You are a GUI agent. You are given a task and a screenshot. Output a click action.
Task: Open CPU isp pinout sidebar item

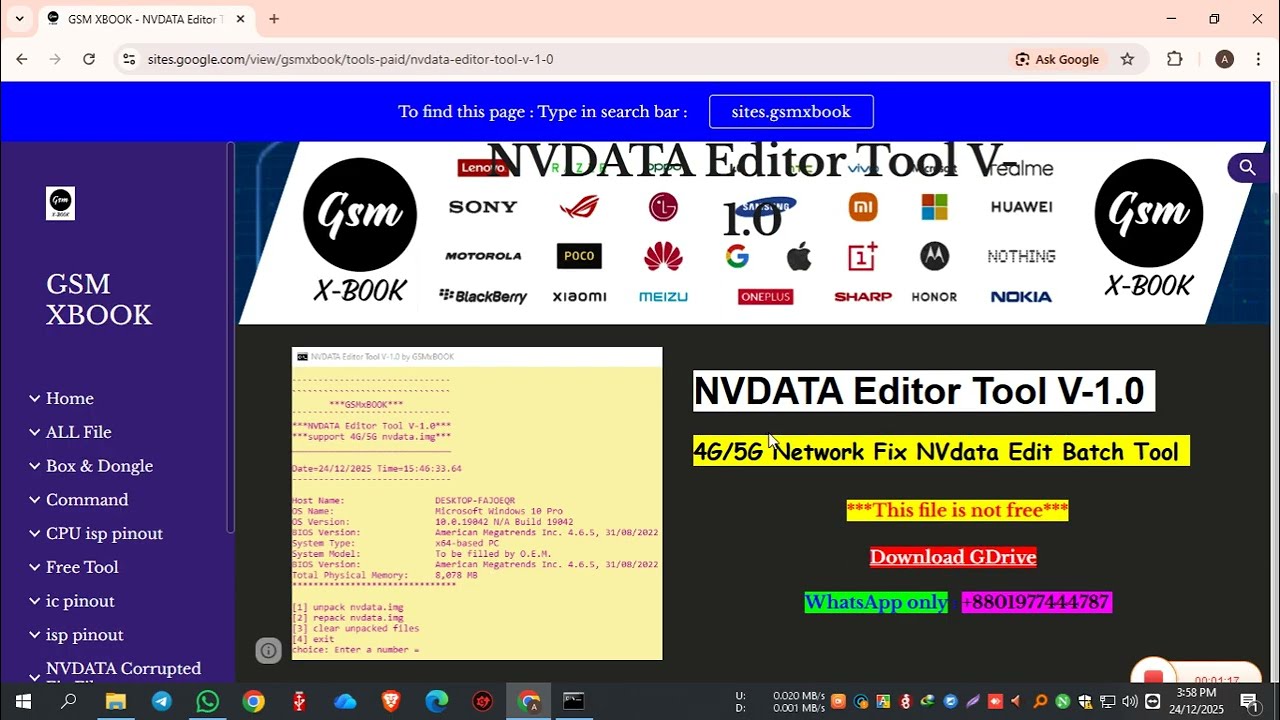(x=104, y=534)
